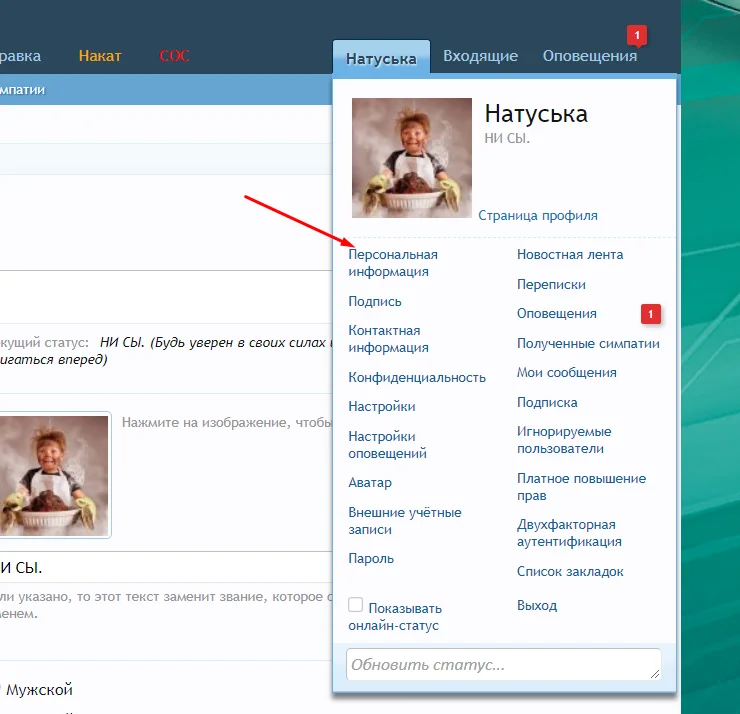Open Настройки оповещений
This screenshot has height=714, width=740.
coord(387,445)
